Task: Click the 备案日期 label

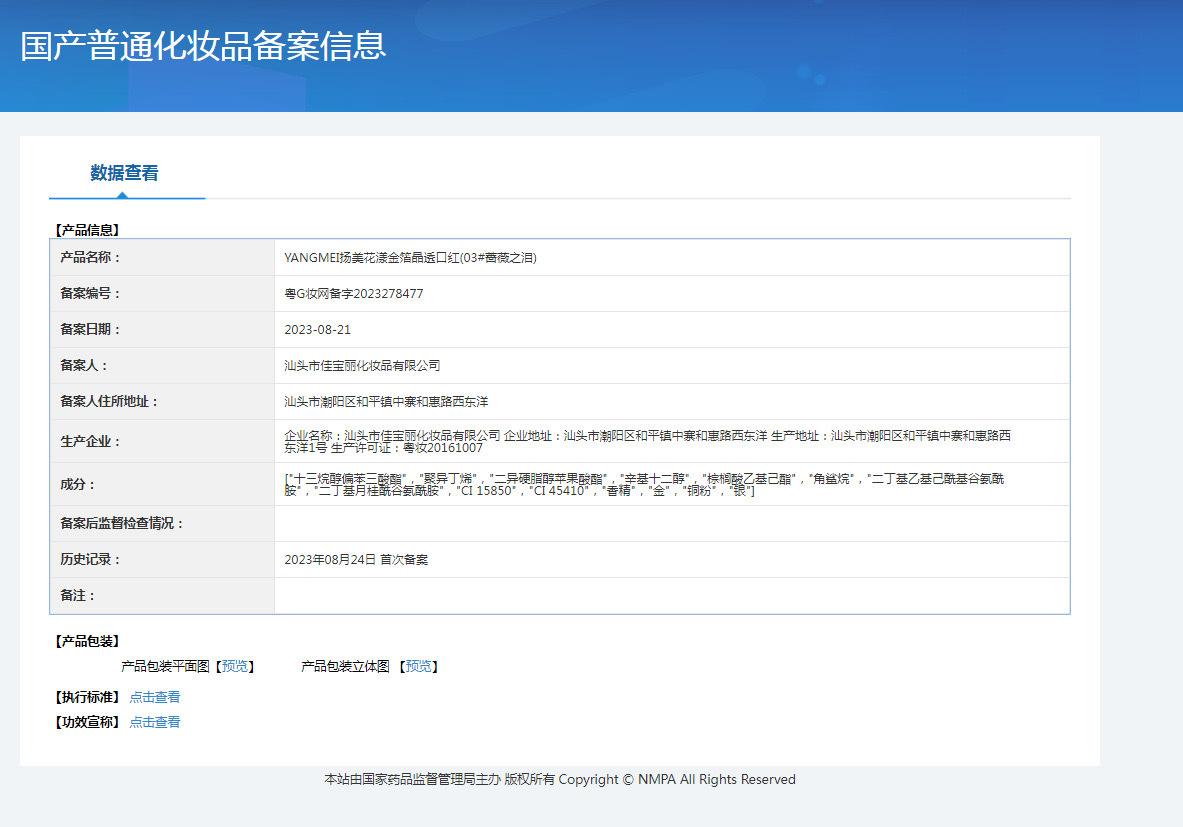Action: pos(90,330)
